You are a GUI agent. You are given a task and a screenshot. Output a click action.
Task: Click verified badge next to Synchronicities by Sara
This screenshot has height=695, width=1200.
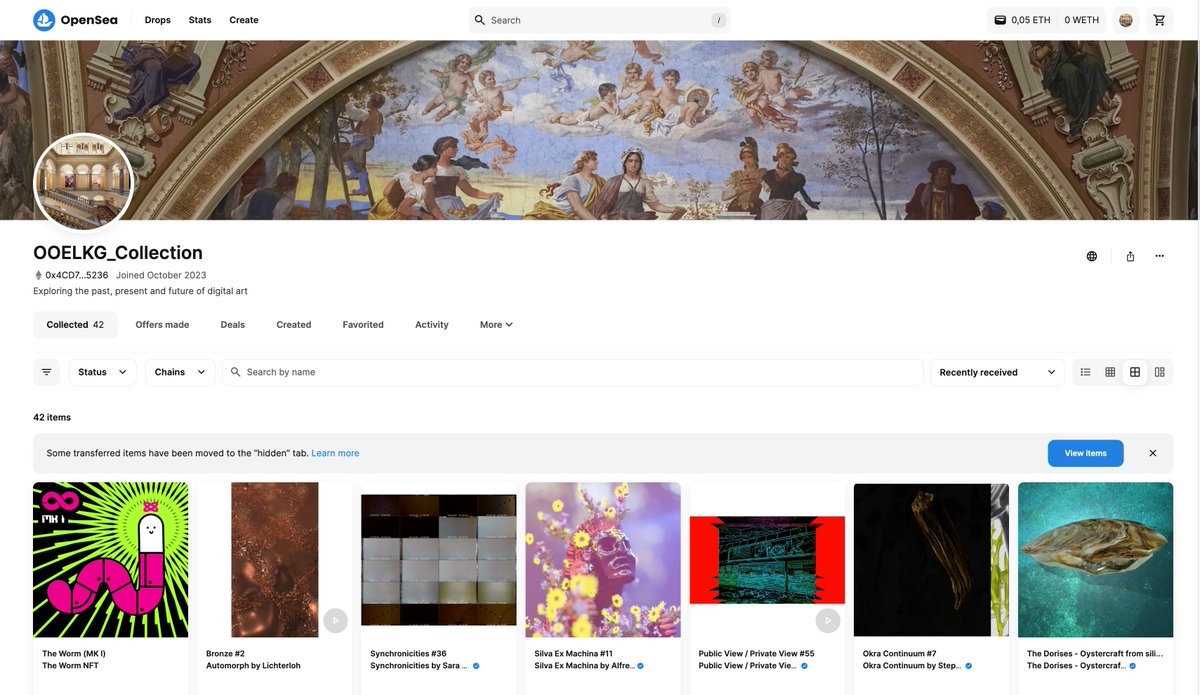tap(476, 666)
